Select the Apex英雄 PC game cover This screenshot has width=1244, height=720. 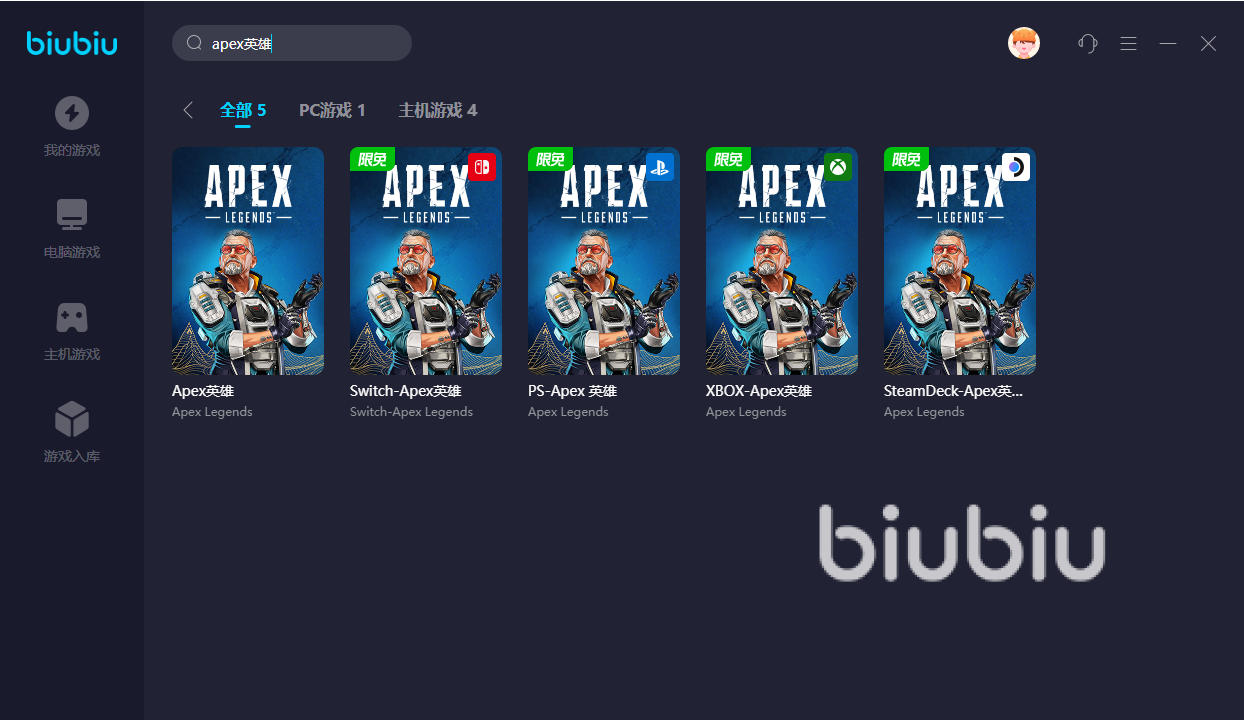click(x=248, y=261)
